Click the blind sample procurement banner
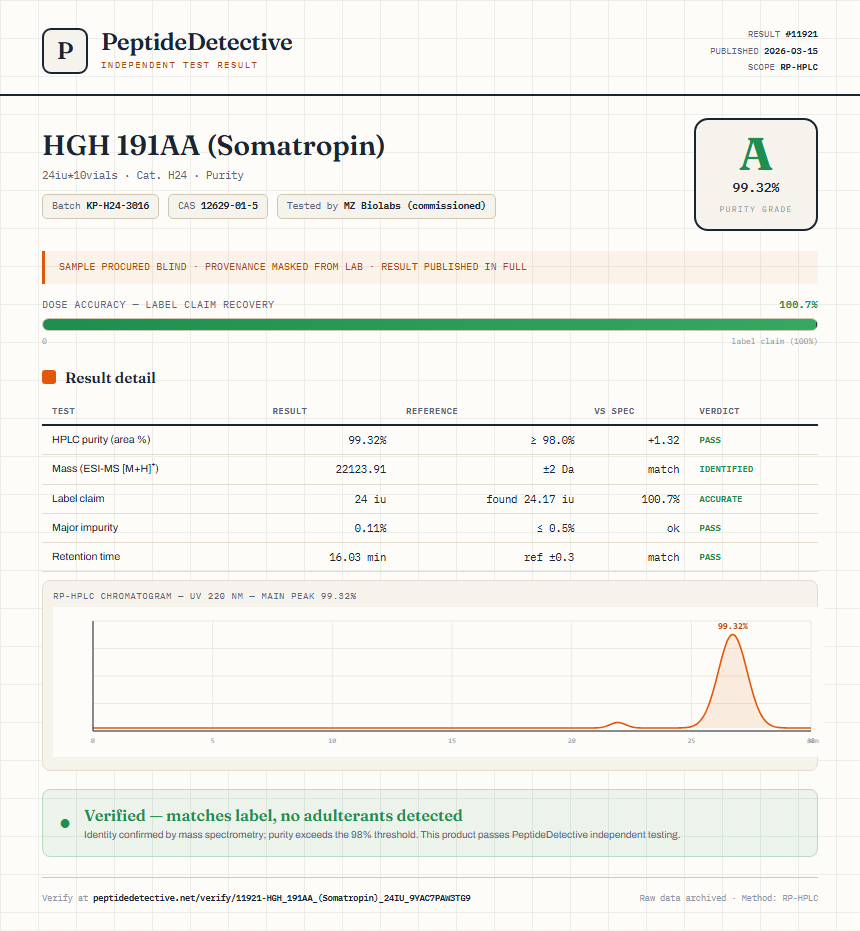 pos(430,267)
